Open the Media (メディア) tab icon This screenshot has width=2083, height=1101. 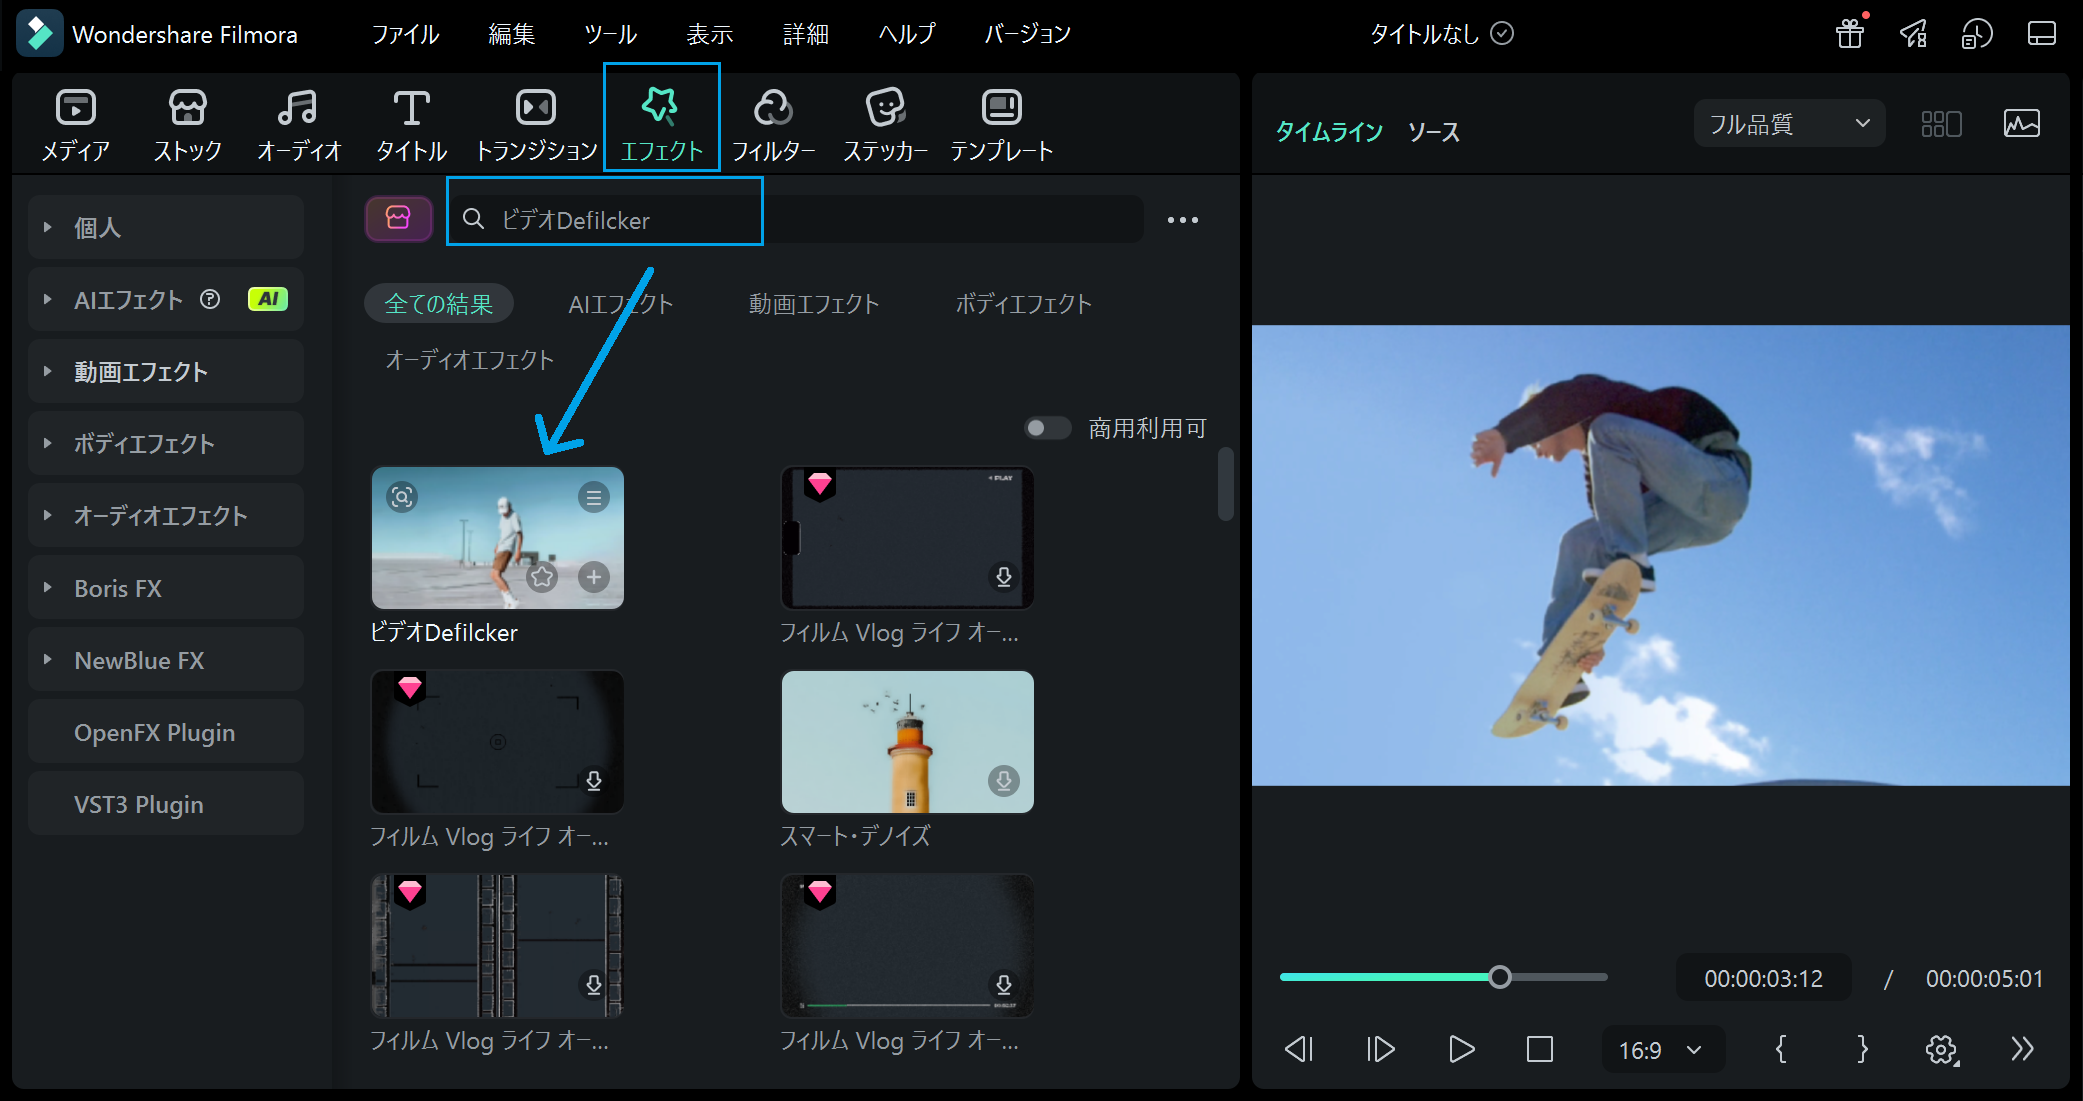click(76, 108)
